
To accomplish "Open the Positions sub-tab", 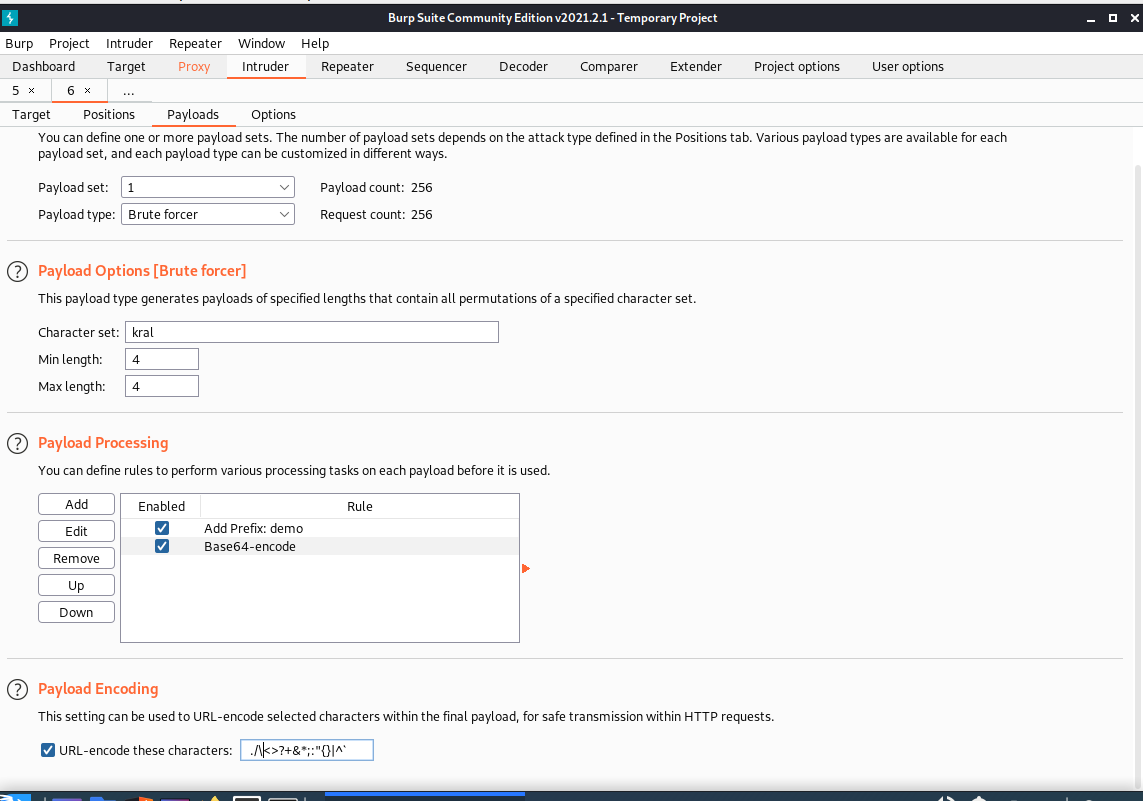I will click(x=109, y=114).
